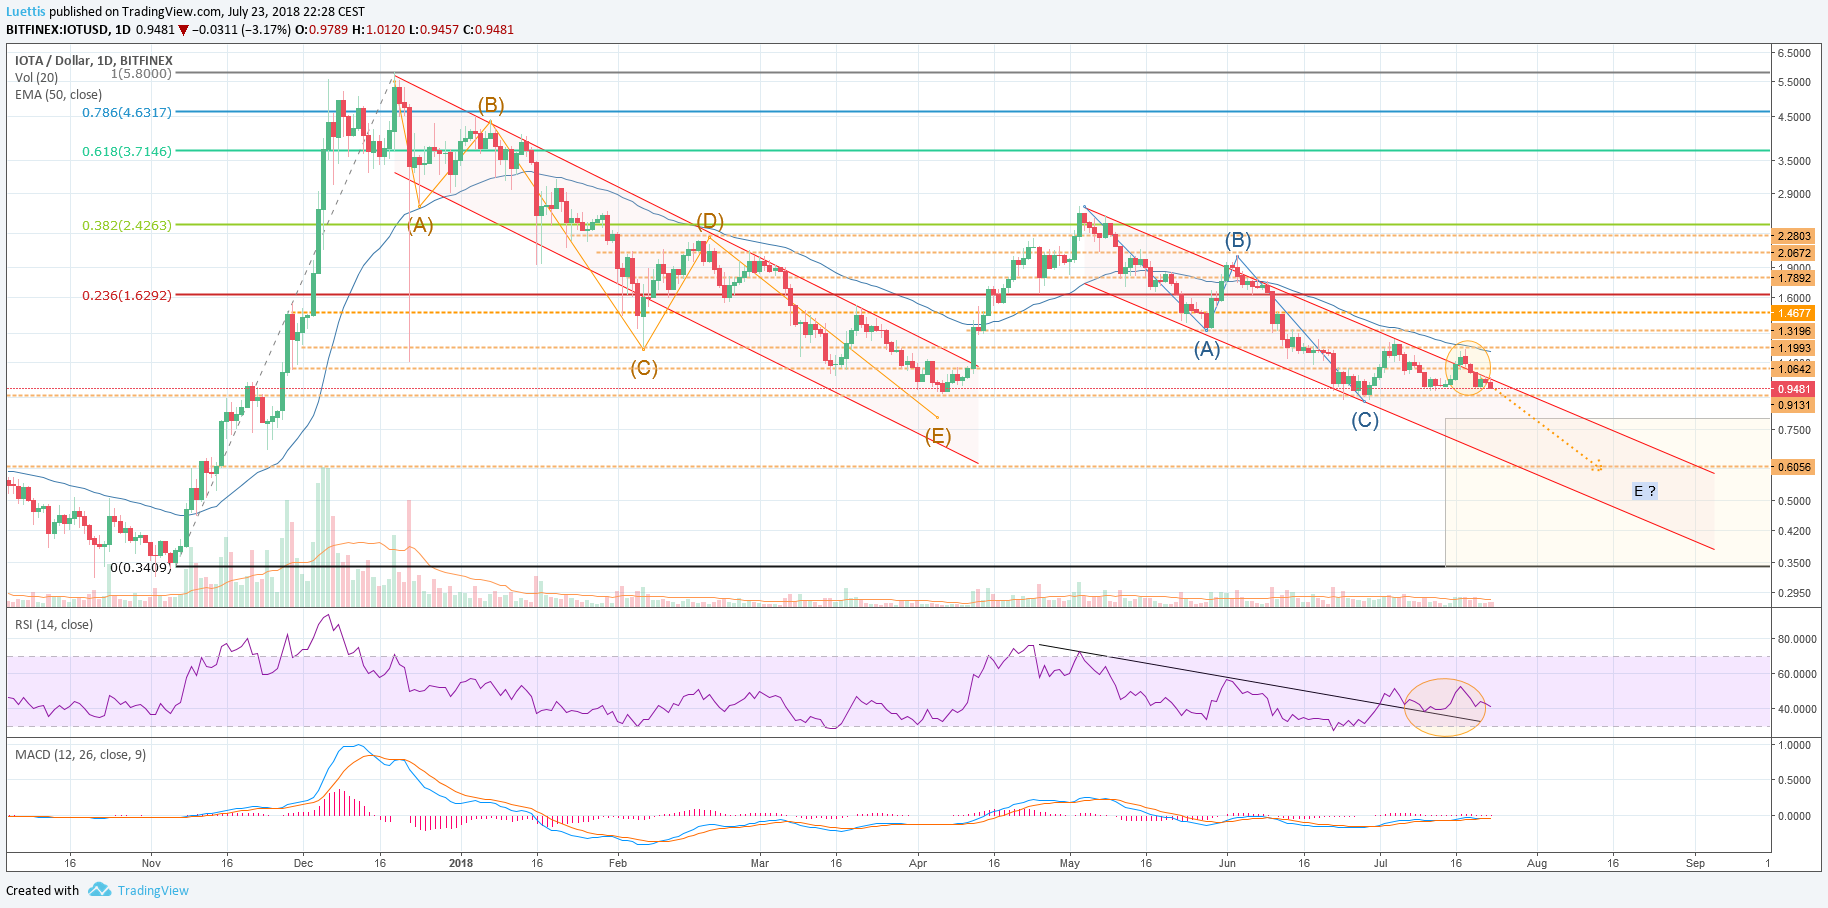This screenshot has width=1828, height=908.
Task: Select the orange (C) wave label
Action: [x=644, y=368]
